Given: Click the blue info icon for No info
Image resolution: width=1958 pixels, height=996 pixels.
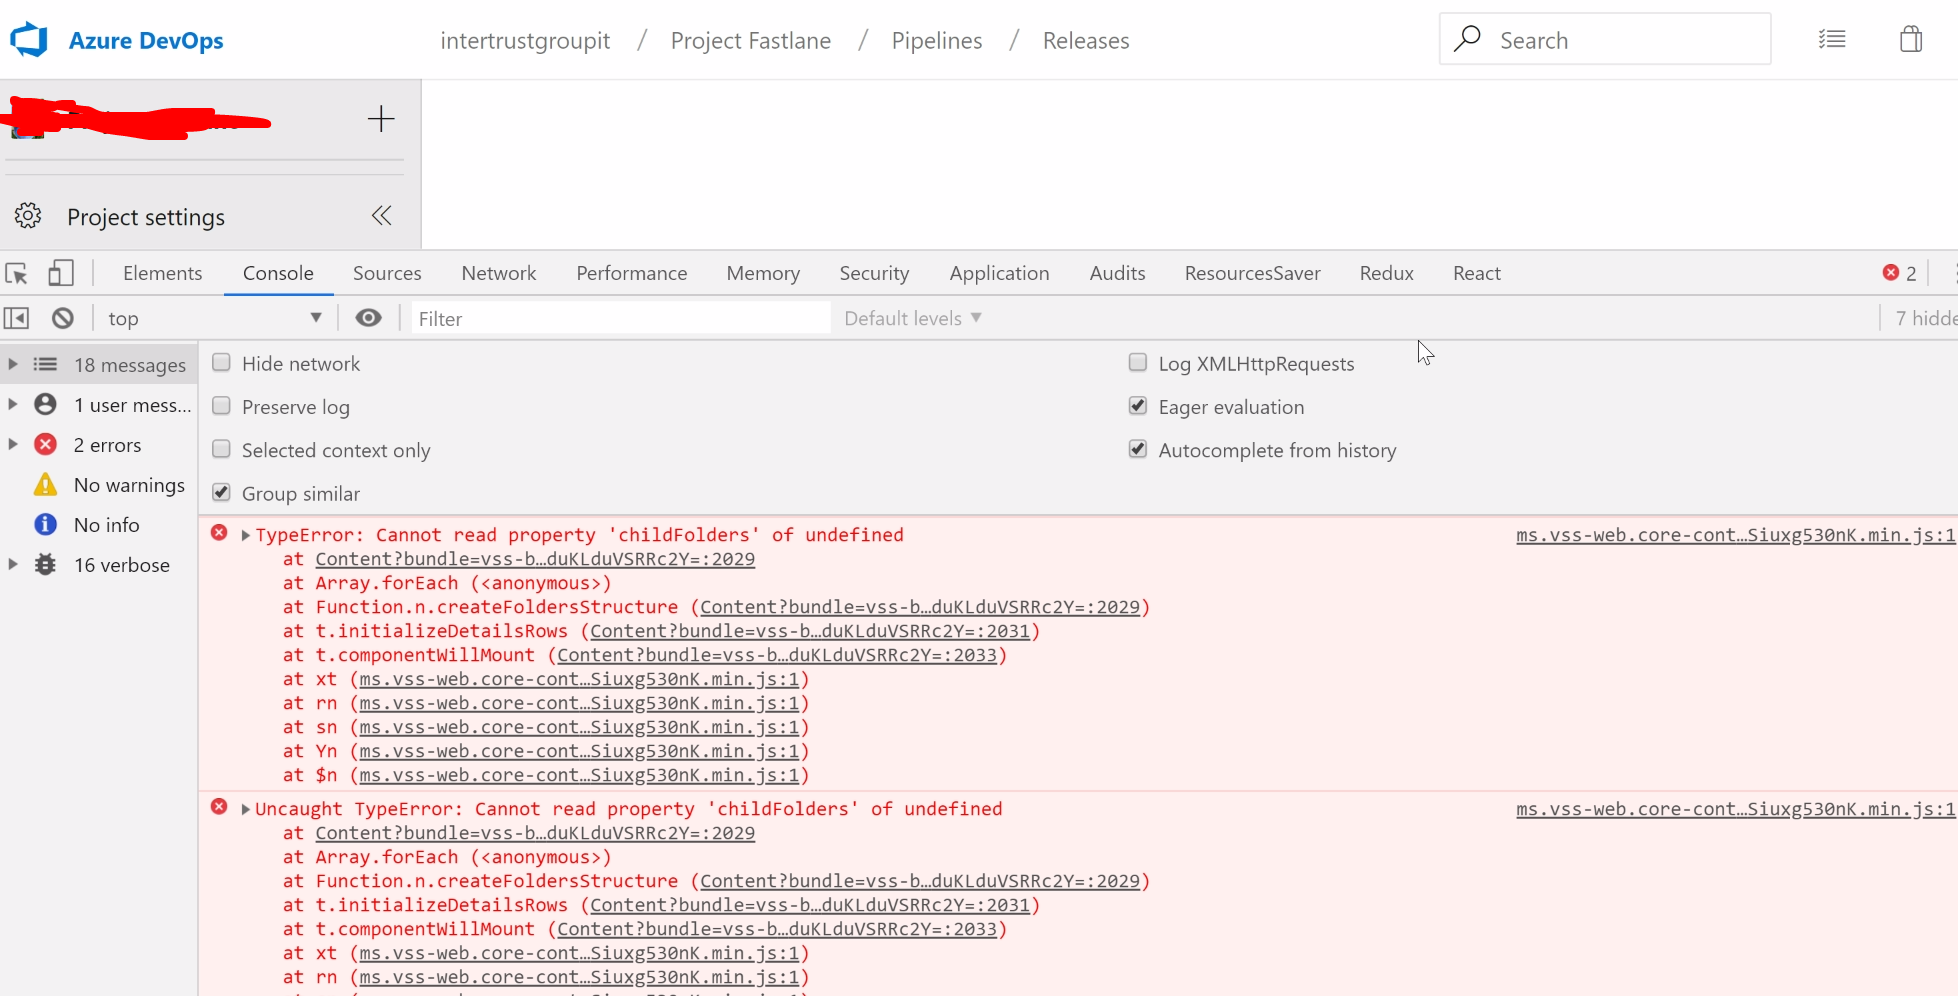Looking at the screenshot, I should (46, 525).
